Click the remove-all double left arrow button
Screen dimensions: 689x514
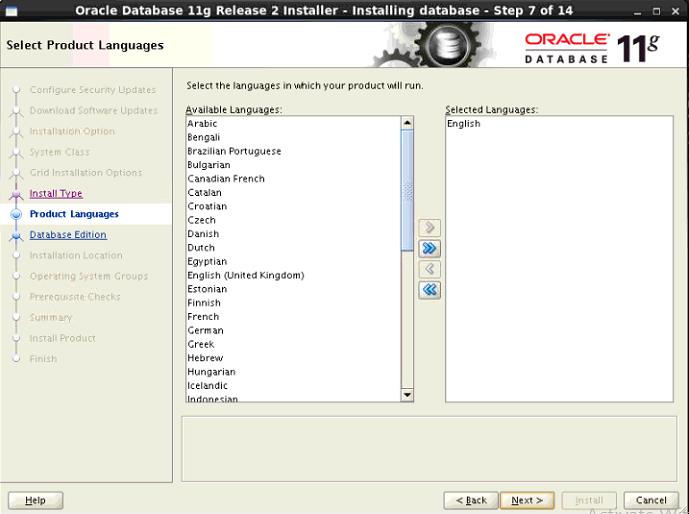coord(430,290)
